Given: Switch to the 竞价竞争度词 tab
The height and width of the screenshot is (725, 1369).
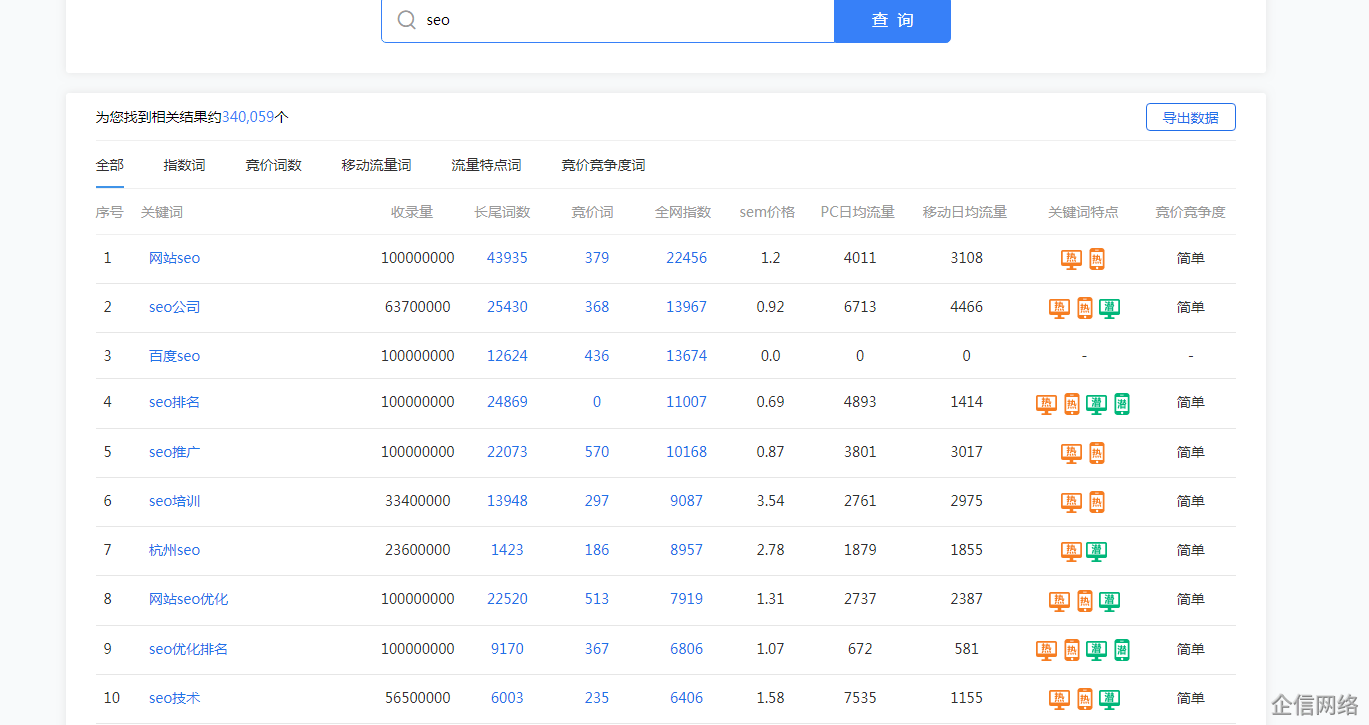Looking at the screenshot, I should click(x=603, y=165).
